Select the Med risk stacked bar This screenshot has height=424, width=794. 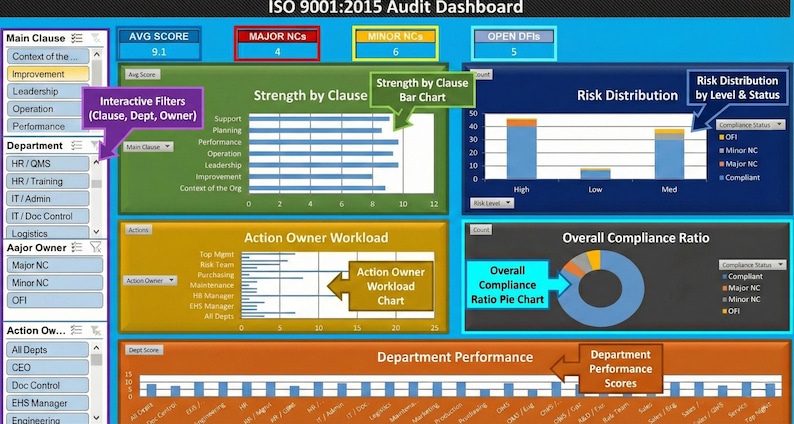tap(669, 154)
